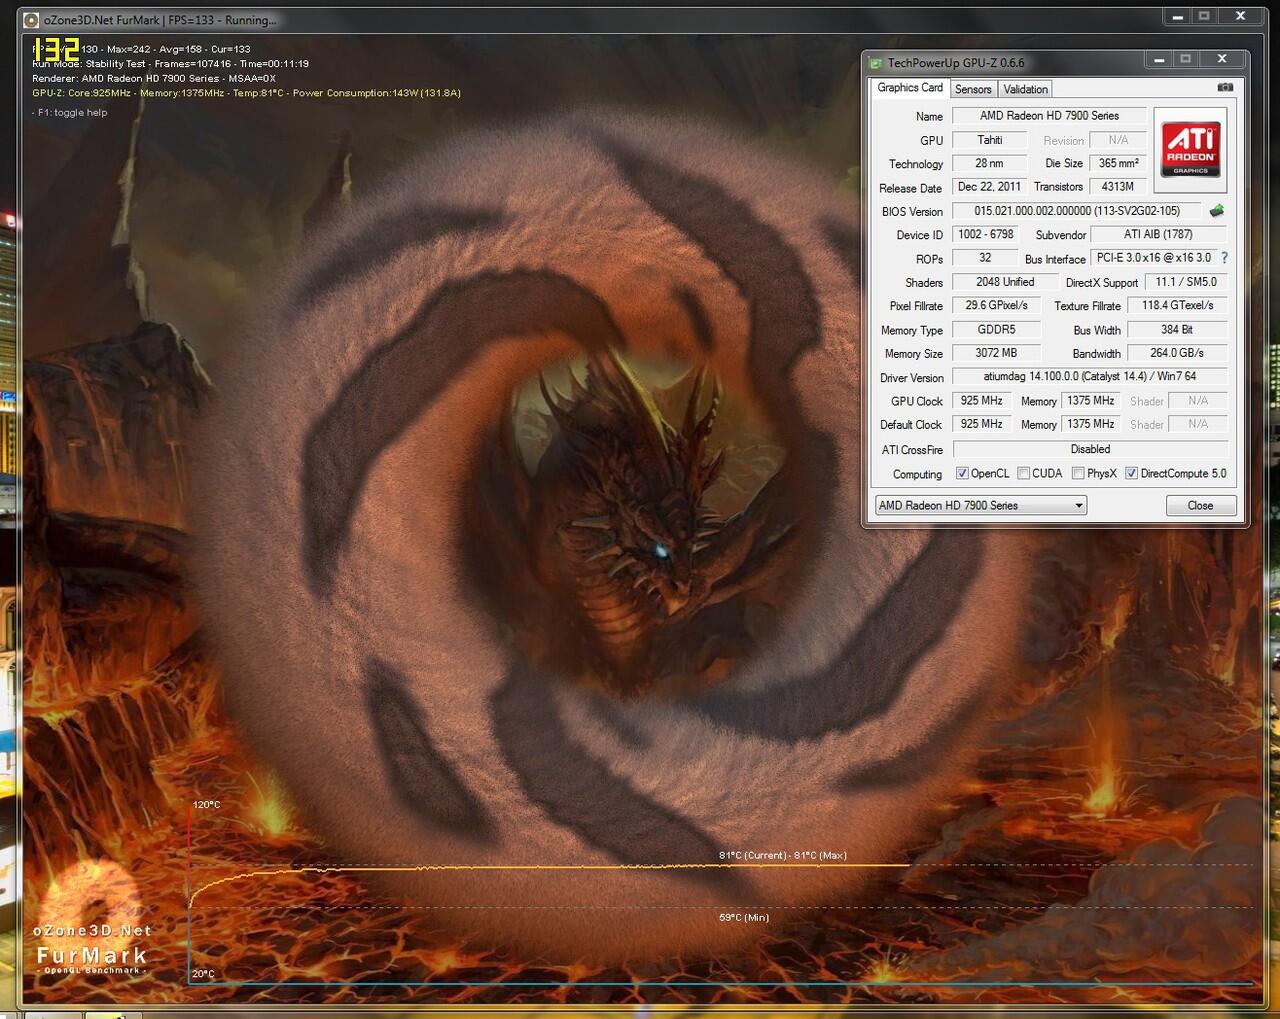Viewport: 1280px width, 1019px height.
Task: Click the ATI Radeon logo image
Action: click(x=1190, y=149)
